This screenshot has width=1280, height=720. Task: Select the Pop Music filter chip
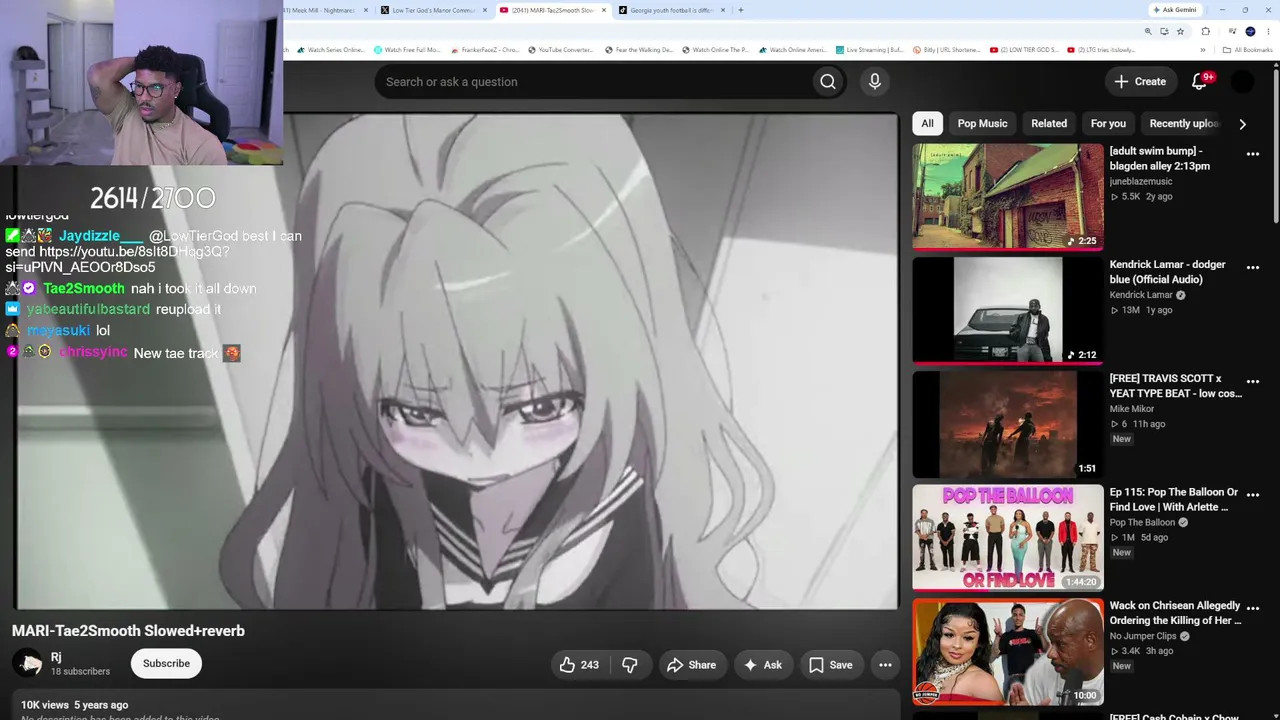coord(982,123)
